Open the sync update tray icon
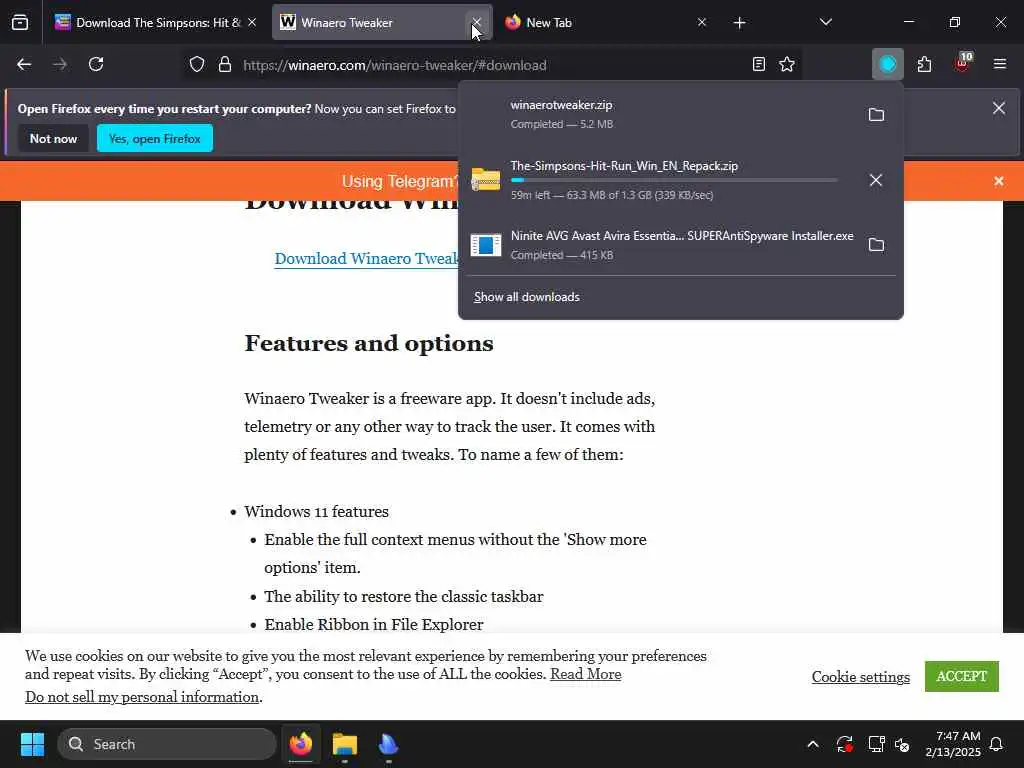 (844, 744)
